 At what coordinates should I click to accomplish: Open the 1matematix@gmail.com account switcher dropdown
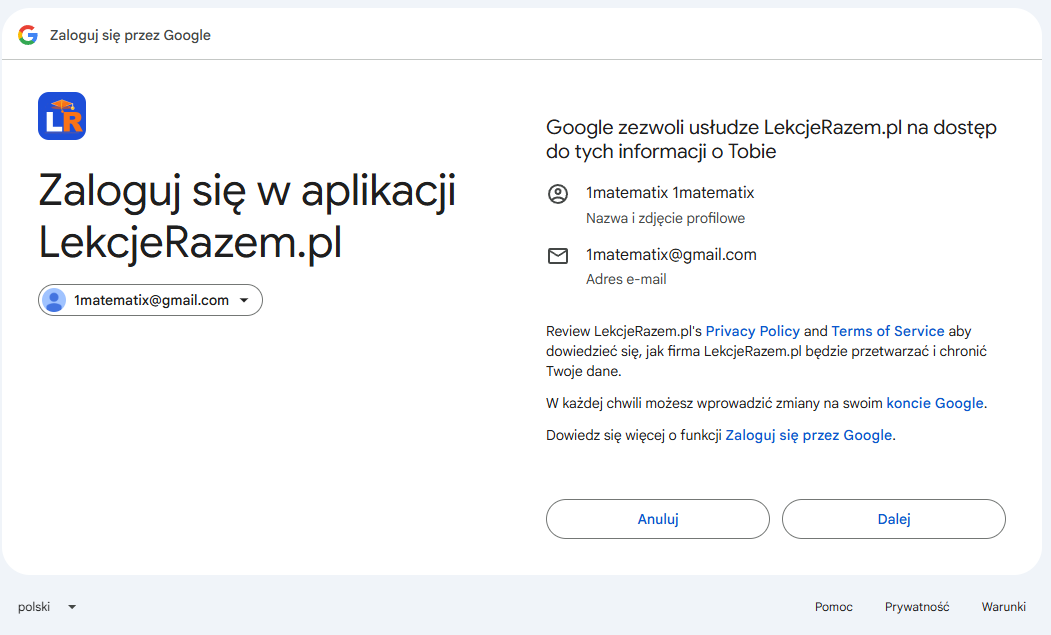(150, 300)
